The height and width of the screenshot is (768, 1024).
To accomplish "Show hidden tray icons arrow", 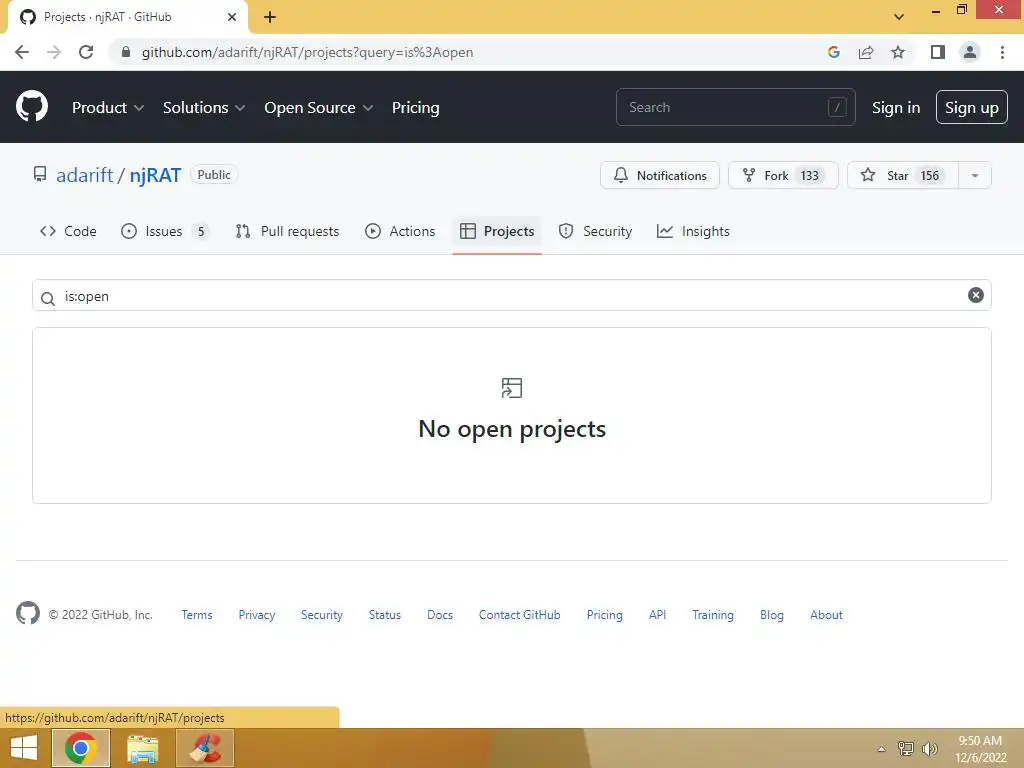I will 881,750.
